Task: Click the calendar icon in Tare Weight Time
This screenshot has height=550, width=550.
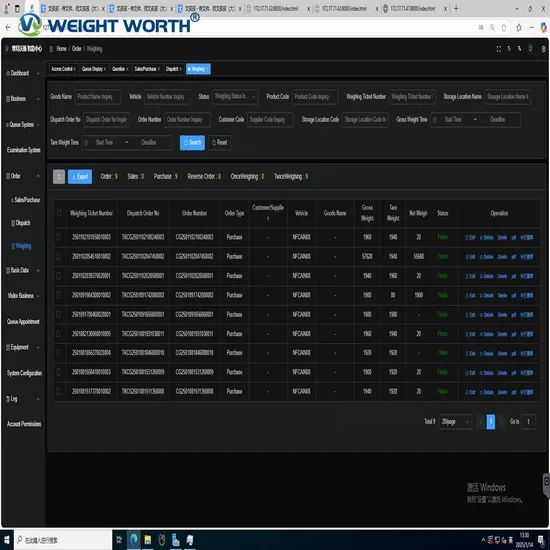Action: tap(86, 142)
